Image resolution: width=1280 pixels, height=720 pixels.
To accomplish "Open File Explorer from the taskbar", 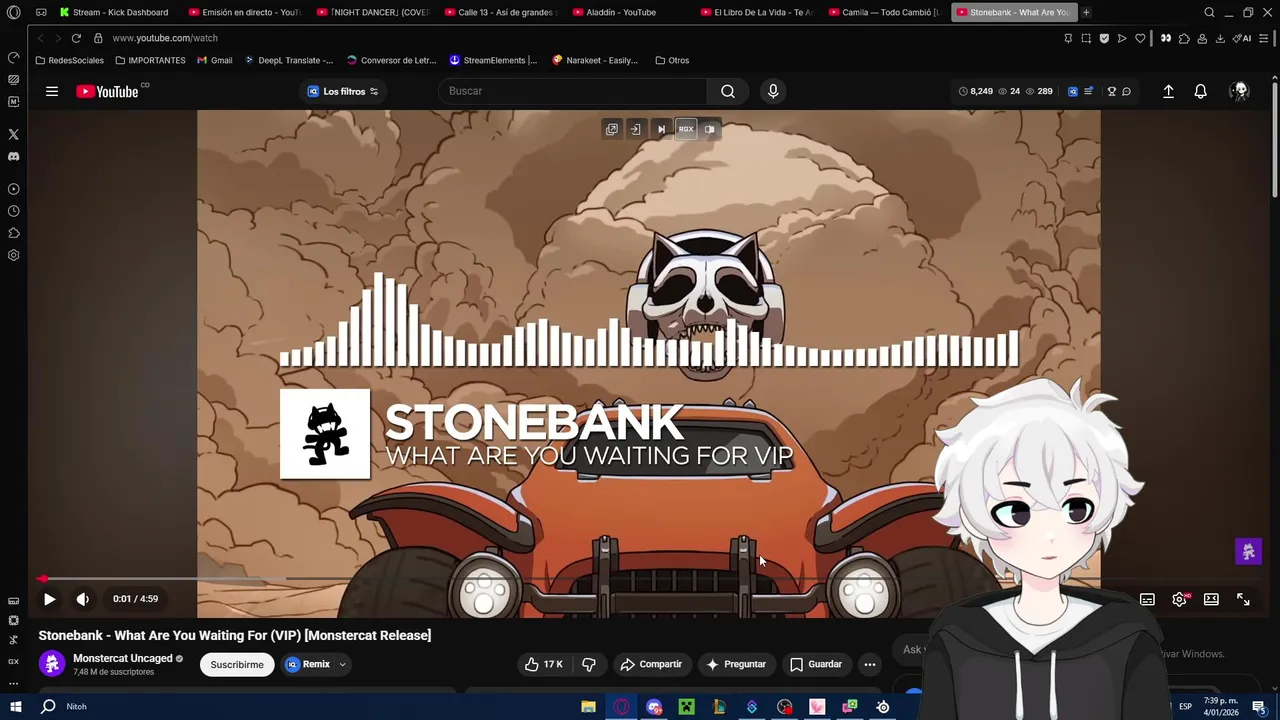I will pyautogui.click(x=588, y=707).
